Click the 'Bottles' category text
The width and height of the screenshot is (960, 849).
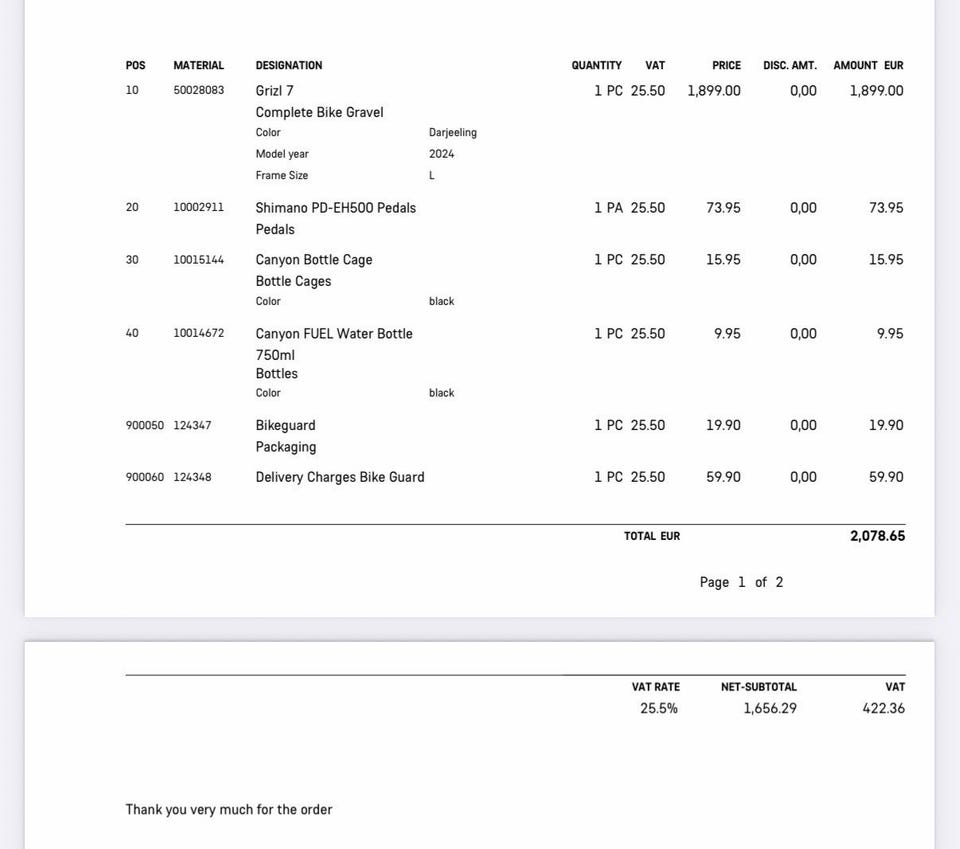277,373
